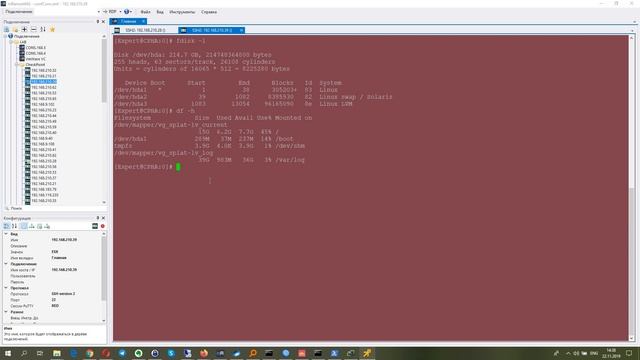Image resolution: width=640 pixels, height=360 pixels.
Task: Select connection 192.168.9.102 in tree
Action: [43, 104]
